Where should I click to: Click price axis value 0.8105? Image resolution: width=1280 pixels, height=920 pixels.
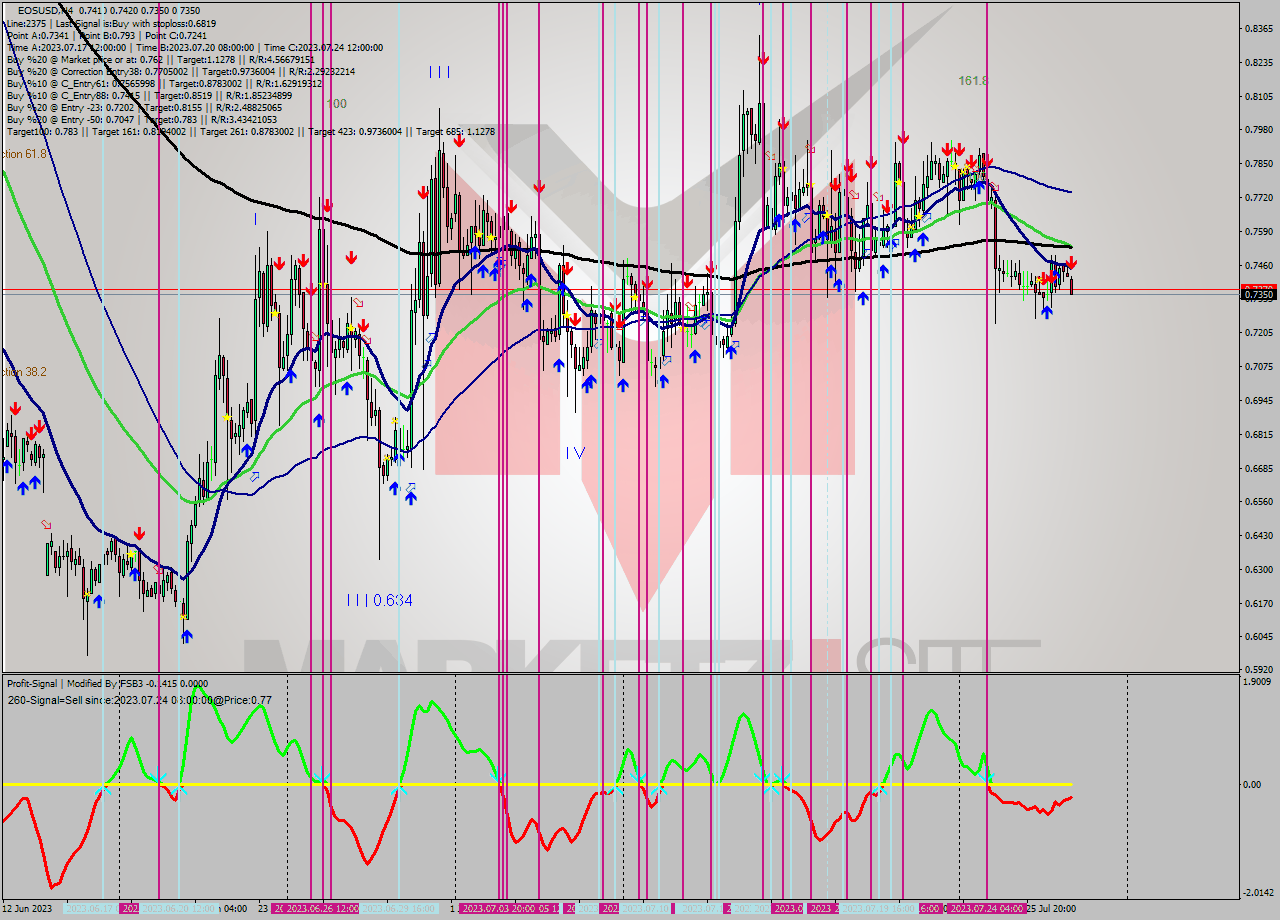point(1258,97)
